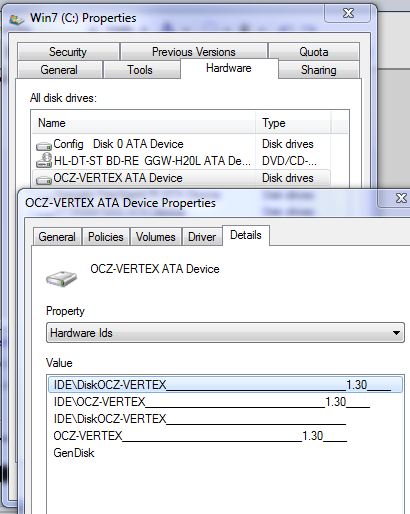Select the Details tab
Image resolution: width=410 pixels, height=514 pixels.
pos(246,235)
